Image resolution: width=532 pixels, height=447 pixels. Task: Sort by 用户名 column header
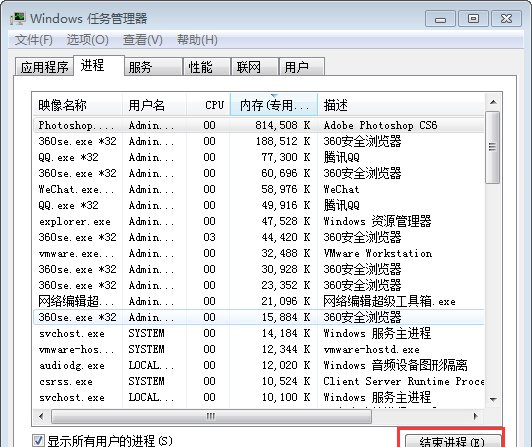click(x=154, y=105)
